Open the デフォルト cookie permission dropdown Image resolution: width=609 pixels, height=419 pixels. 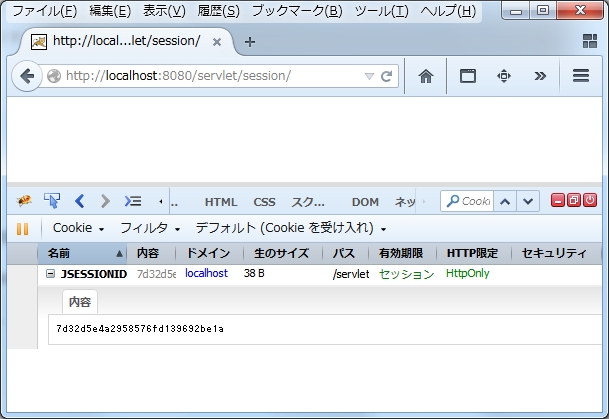click(291, 228)
